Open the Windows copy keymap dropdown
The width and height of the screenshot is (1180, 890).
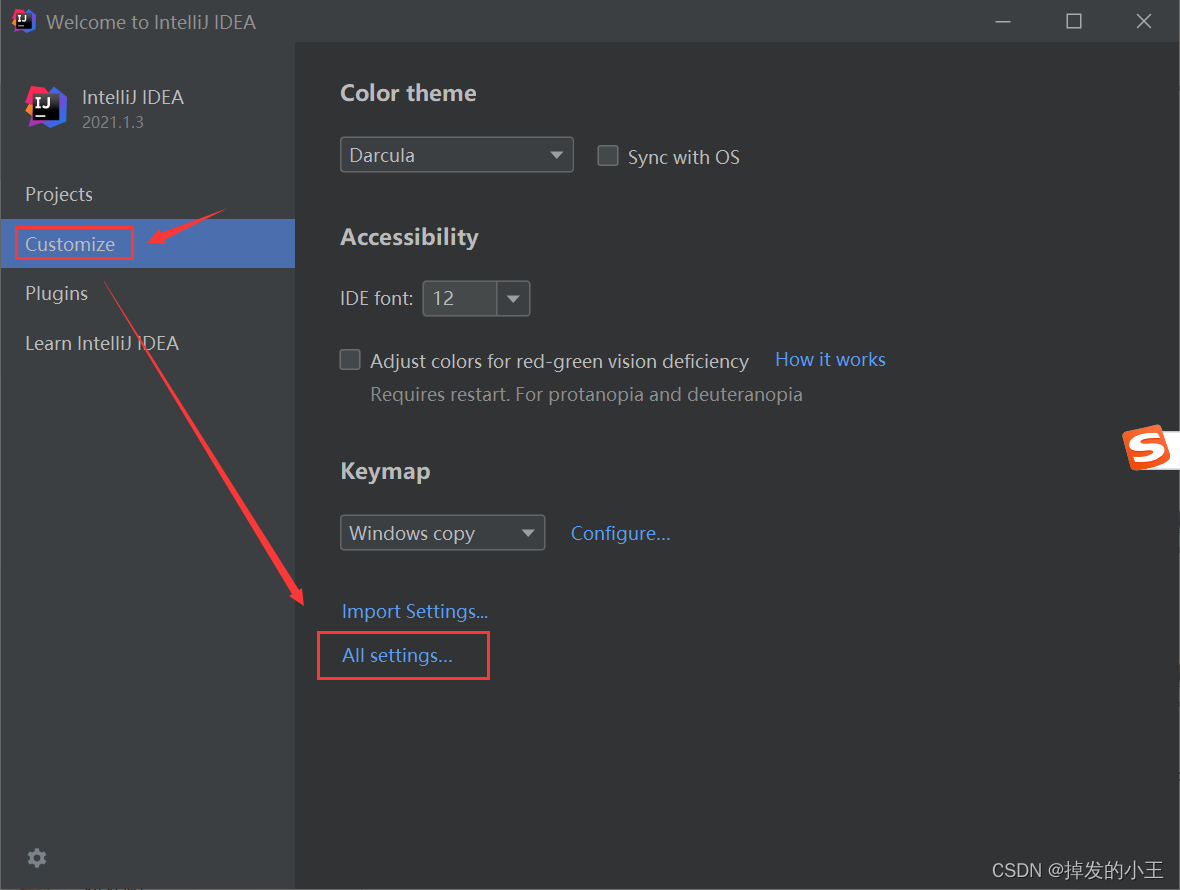click(x=442, y=533)
